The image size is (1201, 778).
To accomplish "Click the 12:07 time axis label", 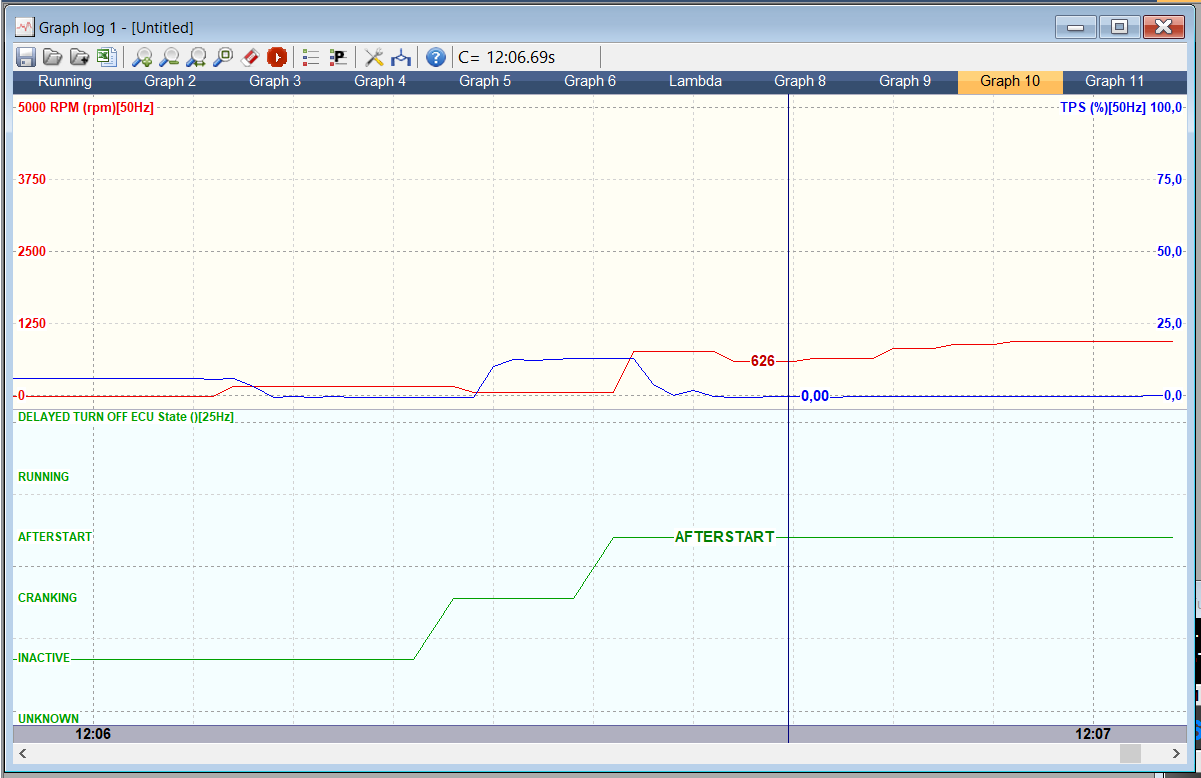I will point(1093,734).
